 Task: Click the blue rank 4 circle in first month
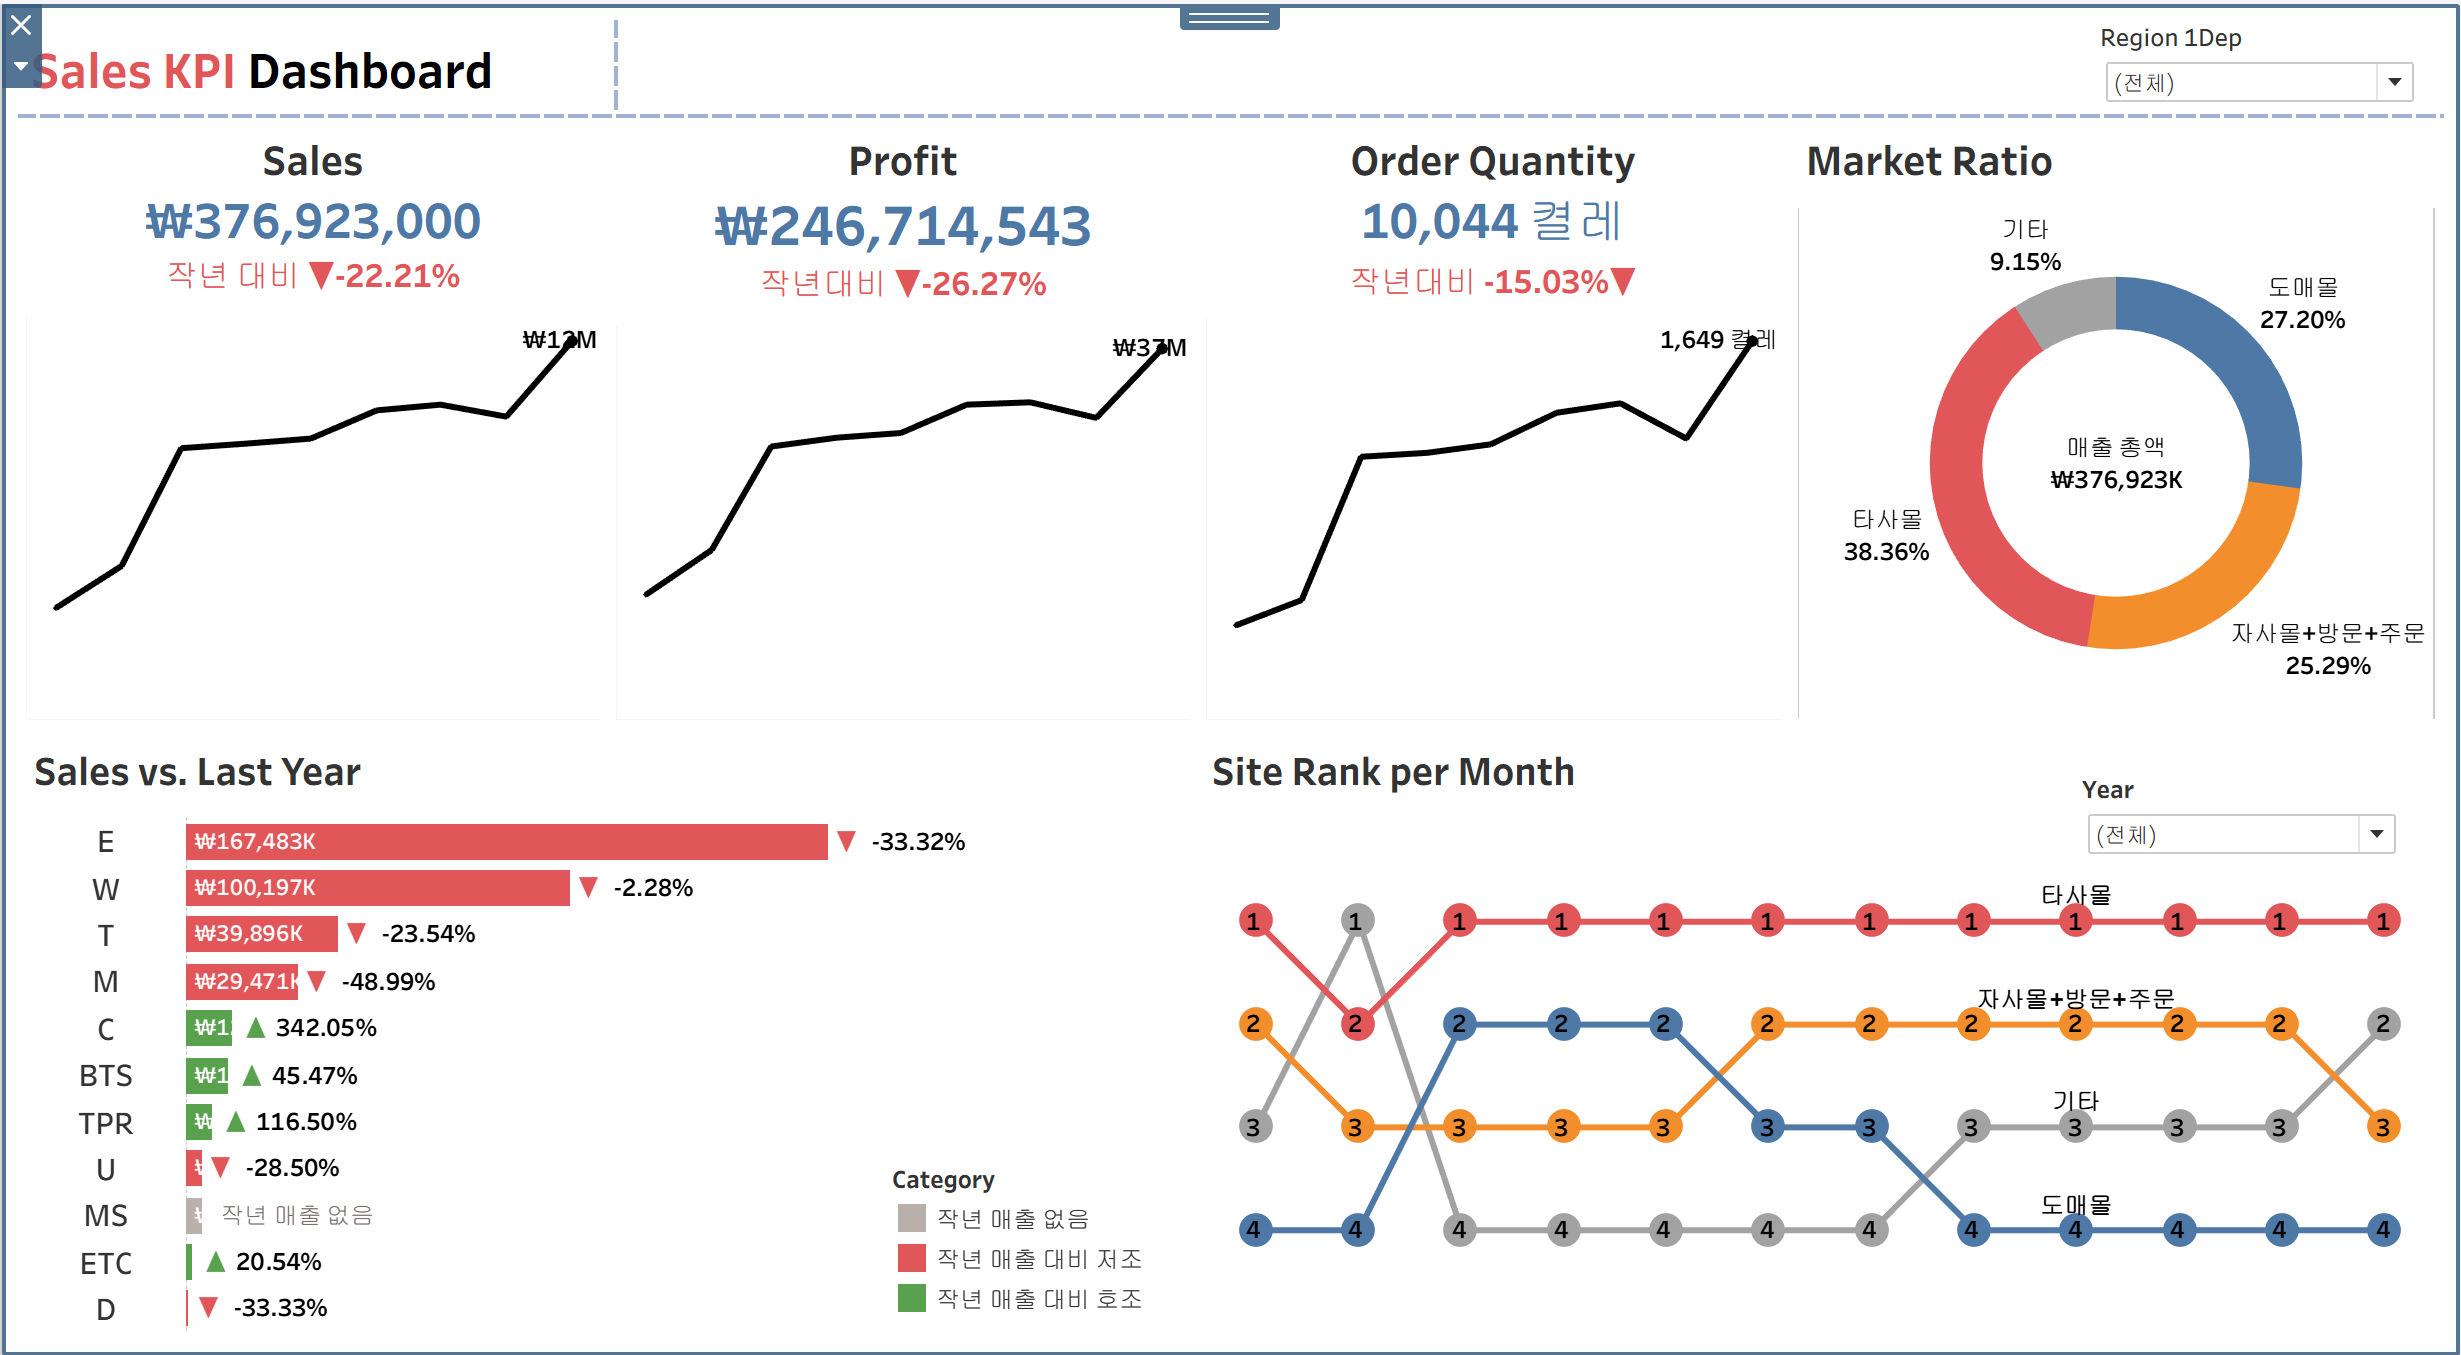tap(1255, 1229)
